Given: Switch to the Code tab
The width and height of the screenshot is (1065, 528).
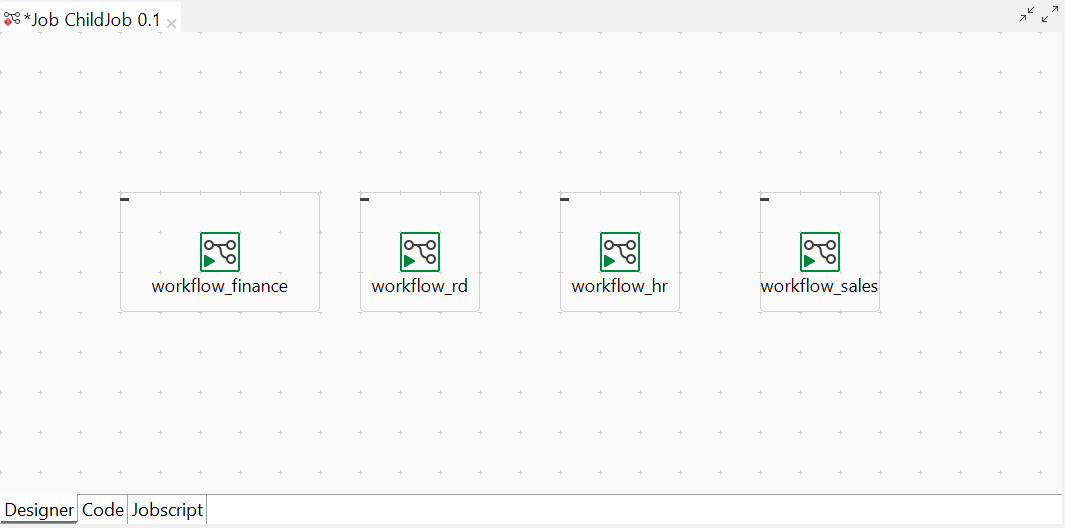Looking at the screenshot, I should tap(103, 510).
